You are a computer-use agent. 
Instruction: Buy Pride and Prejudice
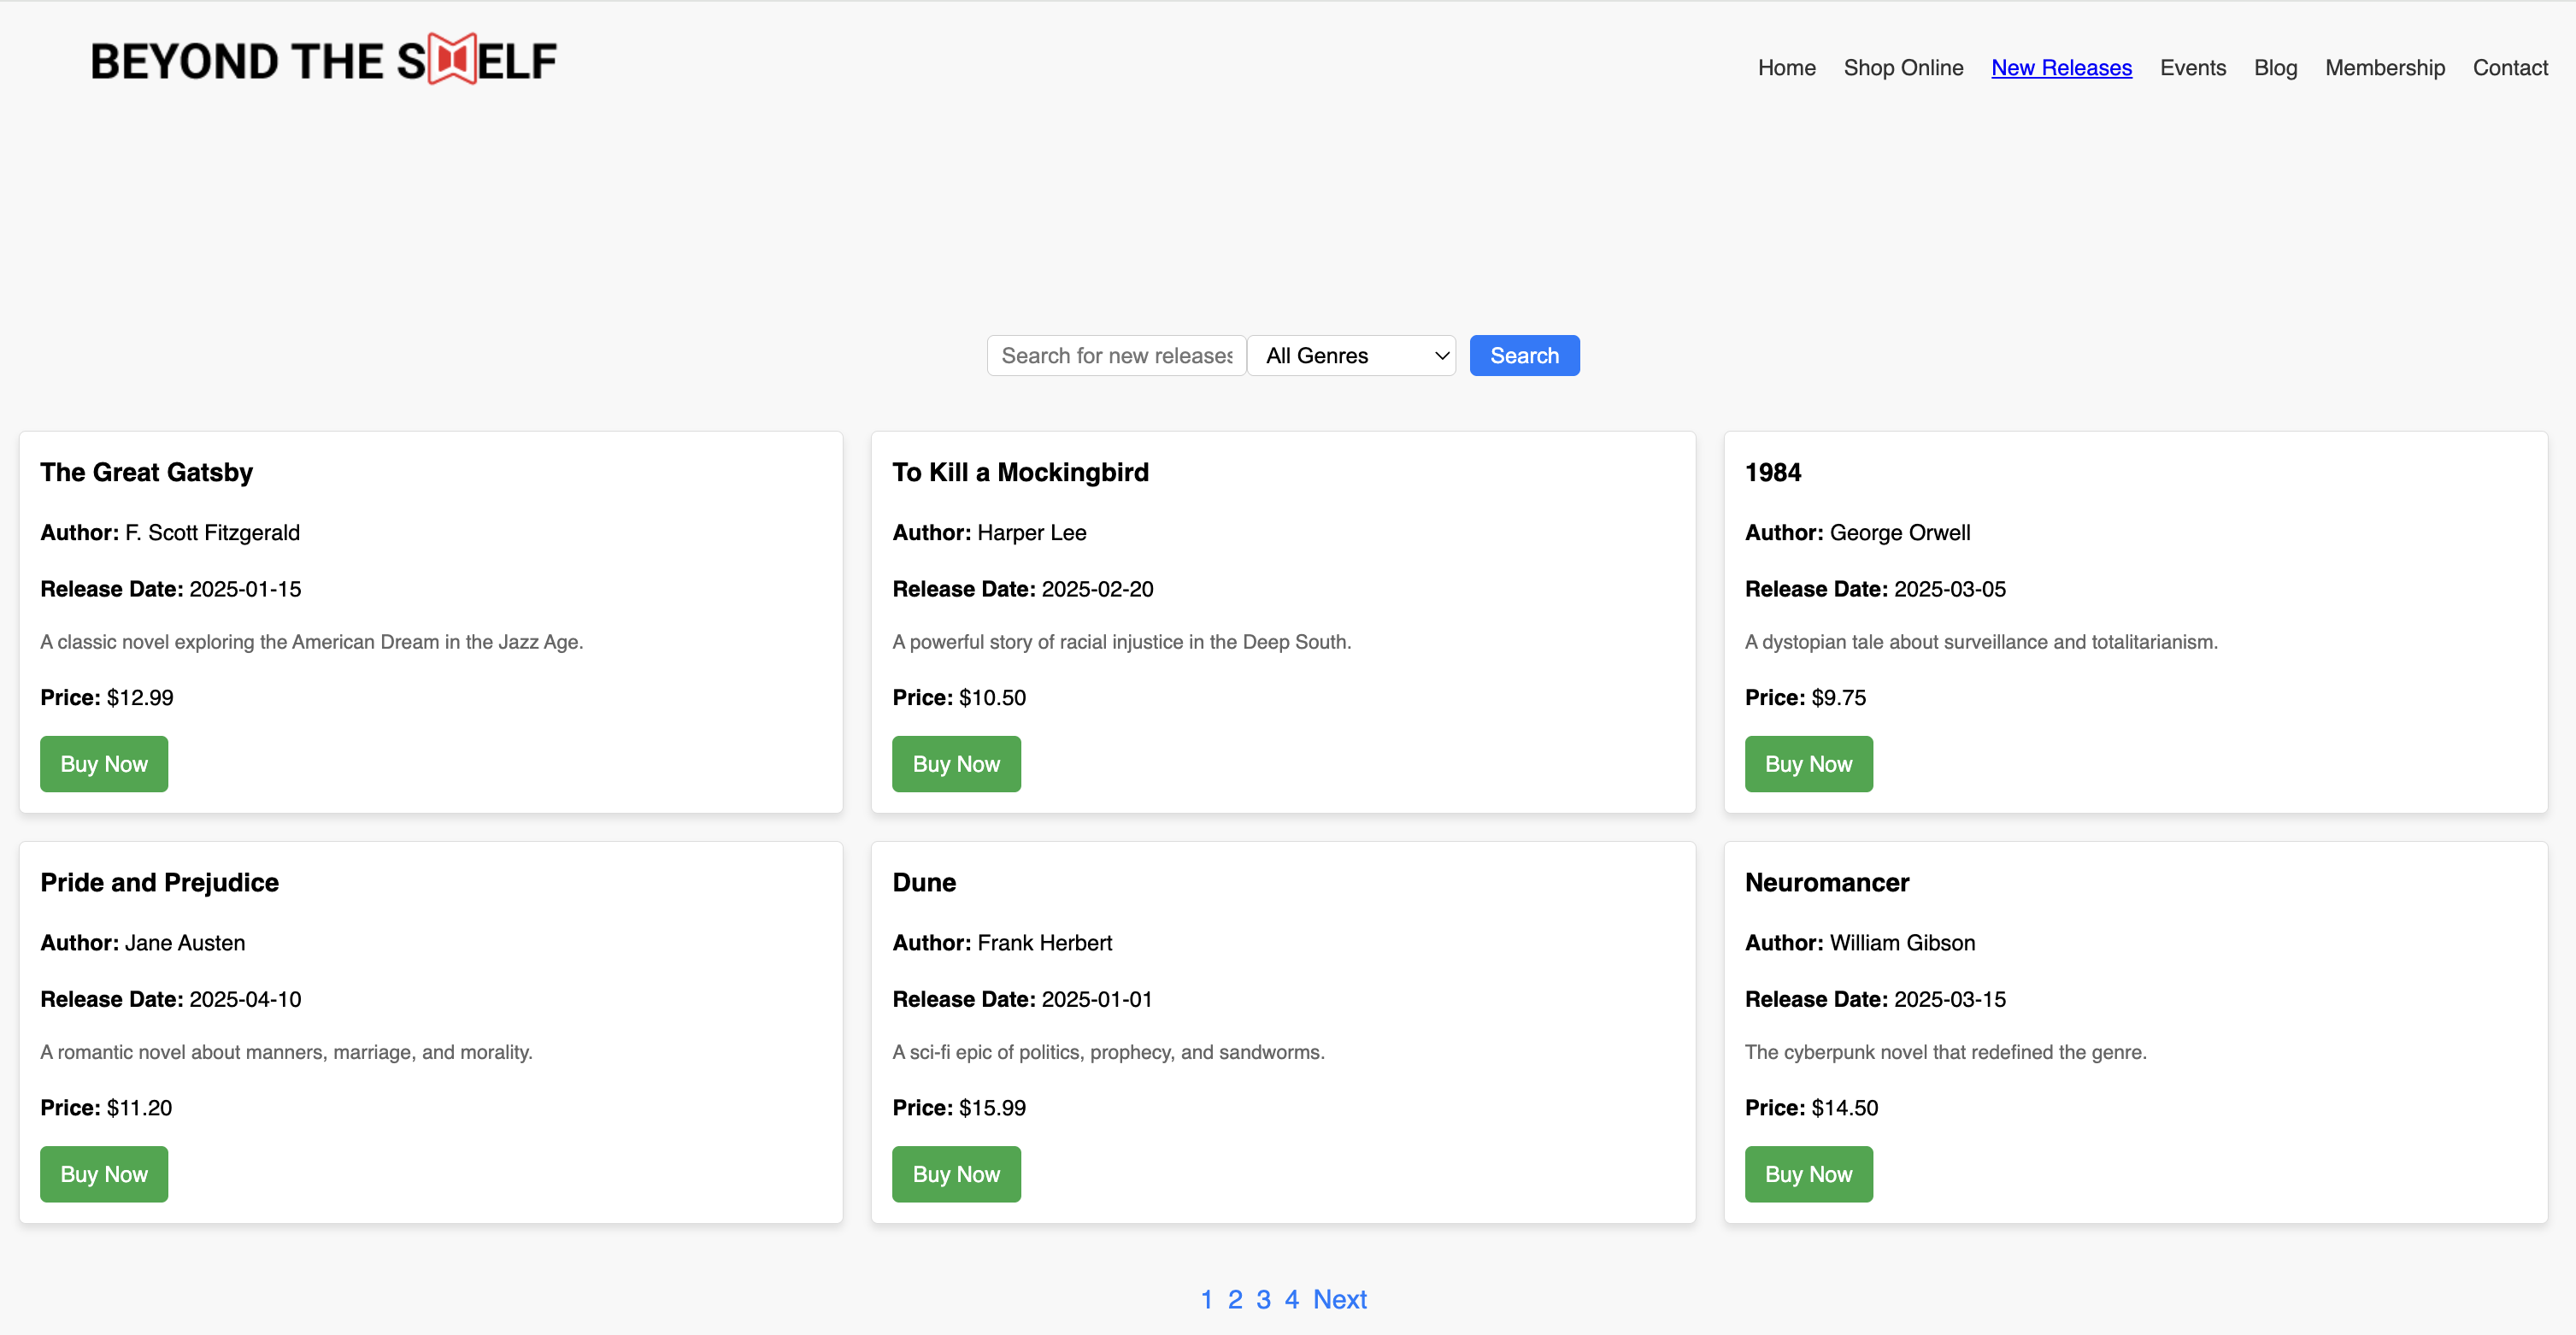pyautogui.click(x=103, y=1174)
